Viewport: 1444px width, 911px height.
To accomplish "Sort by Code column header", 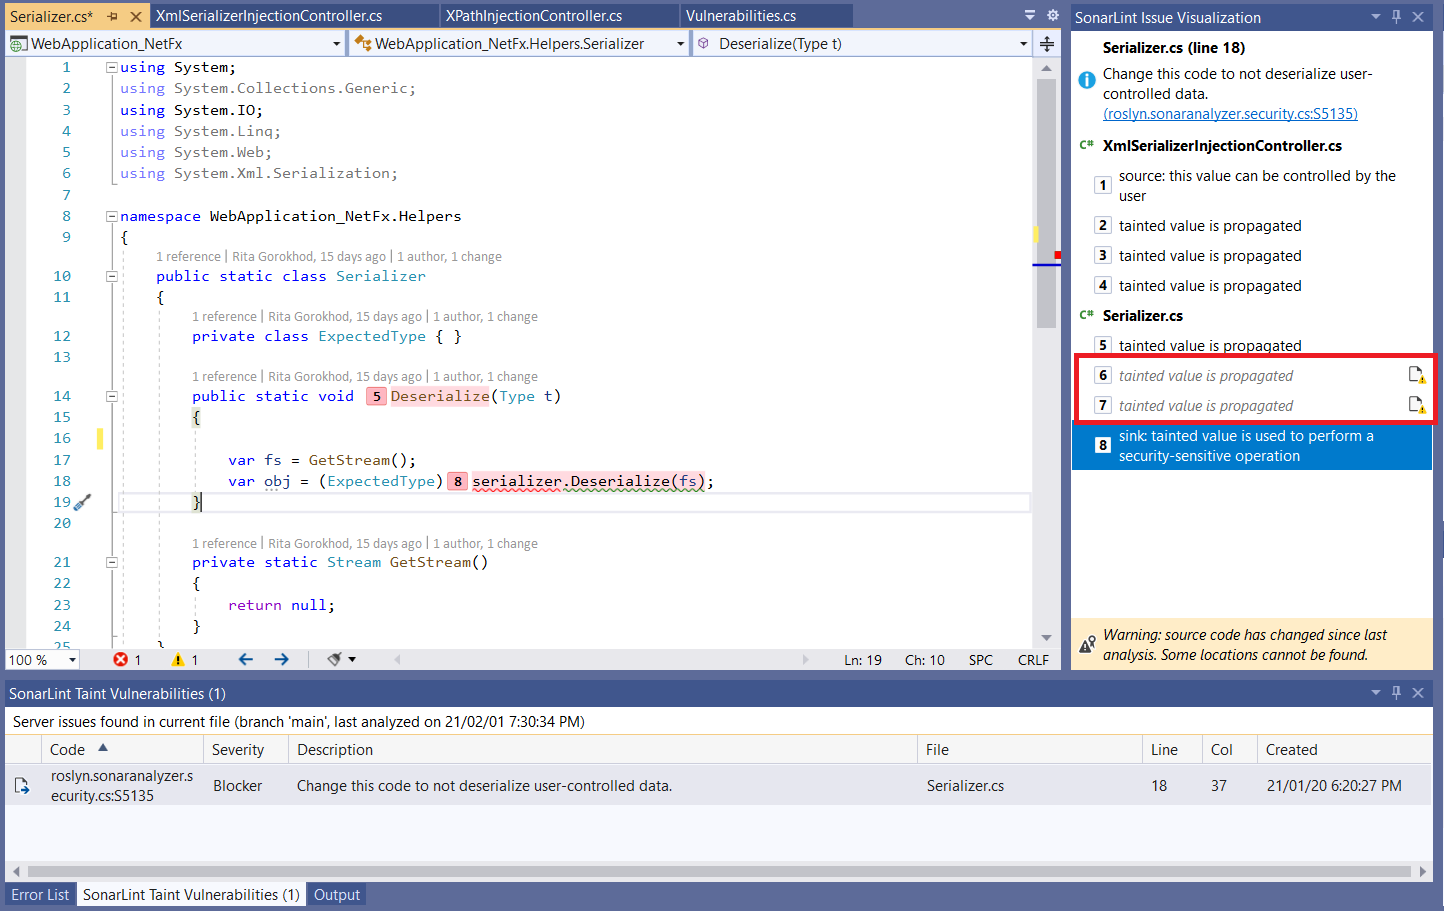I will pos(123,750).
